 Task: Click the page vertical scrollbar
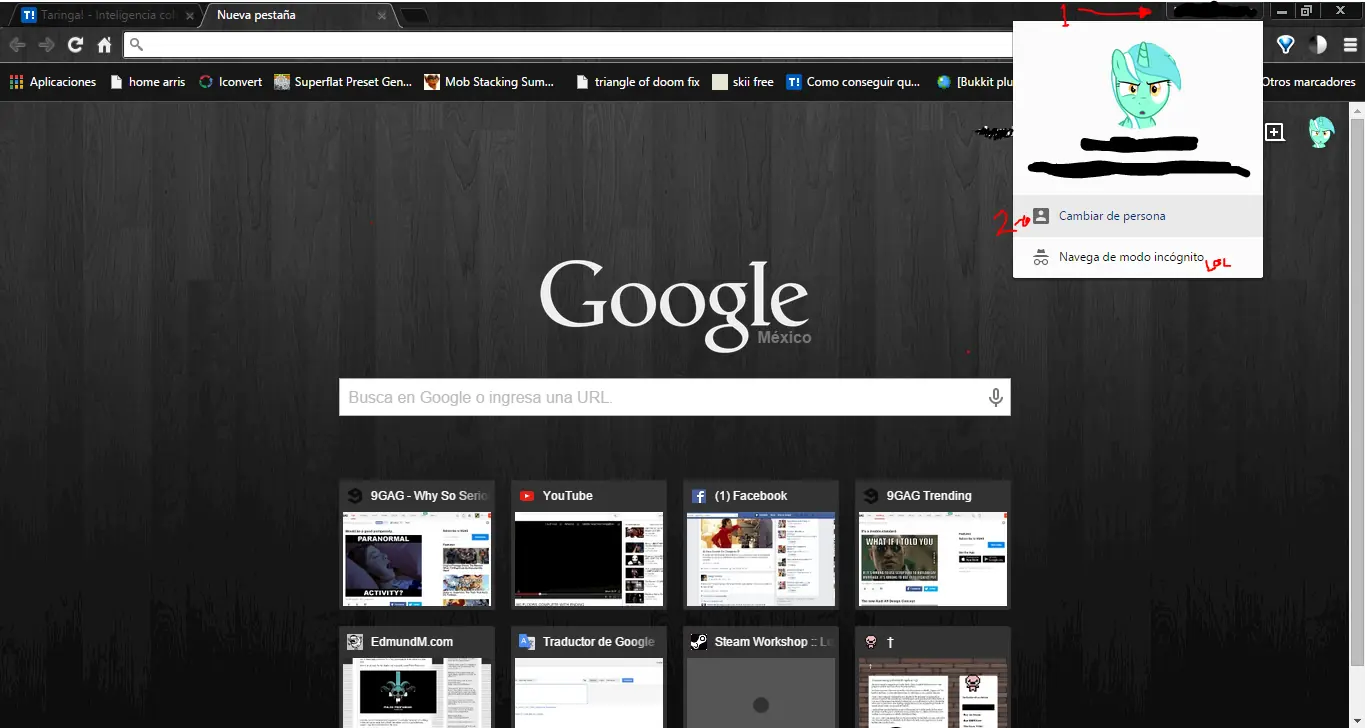[x=1357, y=390]
